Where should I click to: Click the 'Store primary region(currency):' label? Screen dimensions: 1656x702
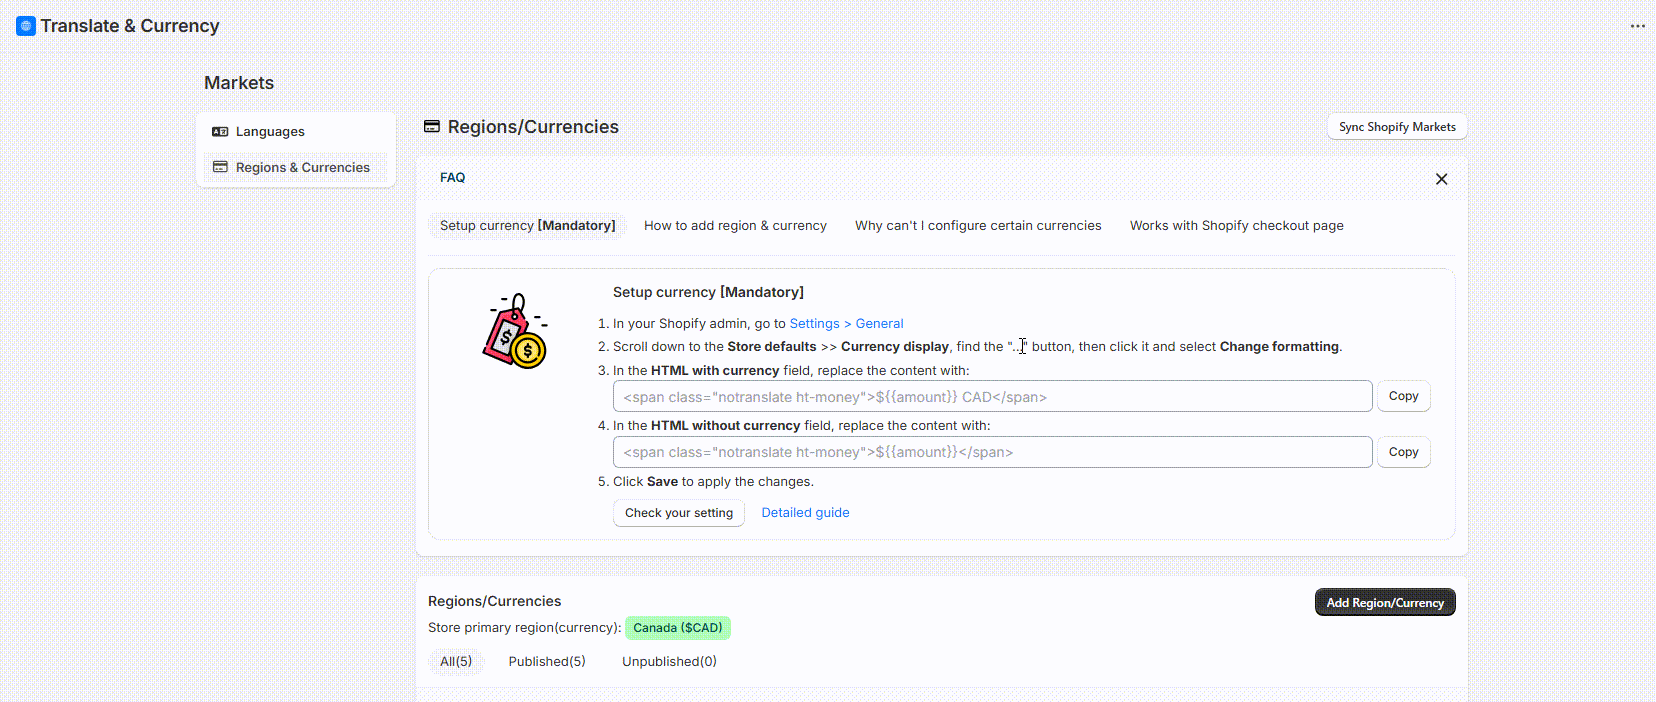coord(524,628)
